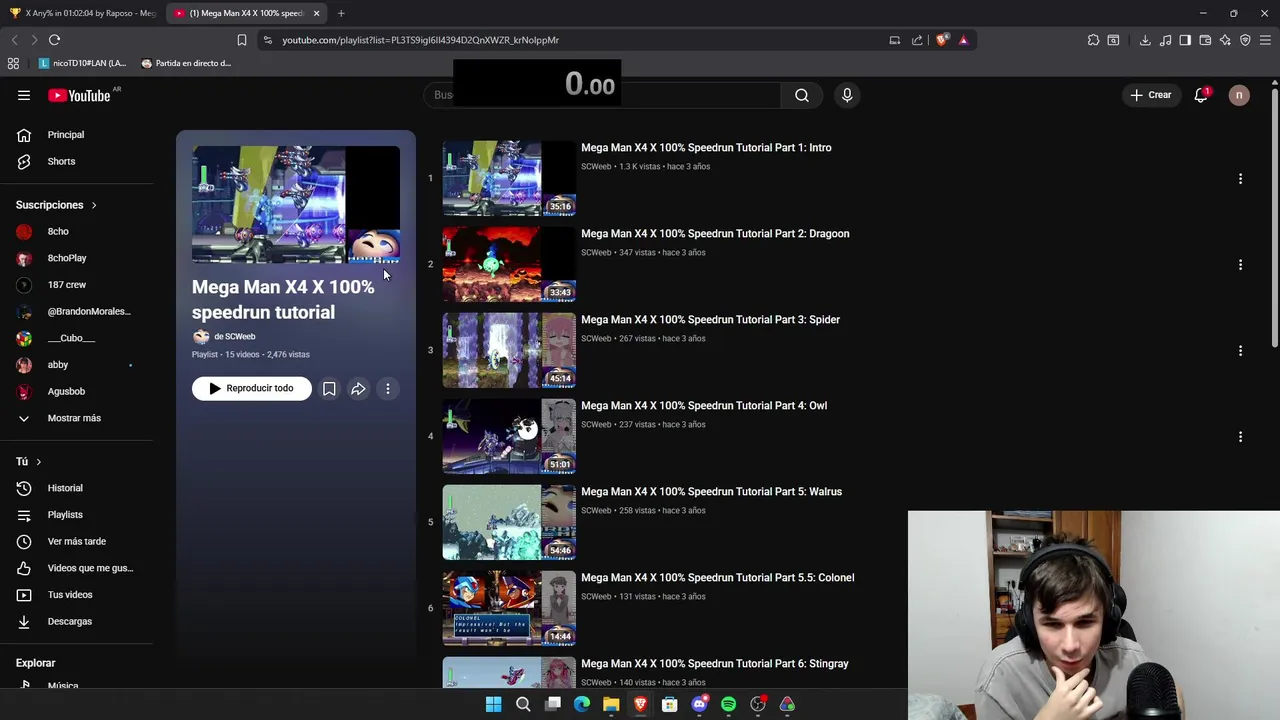Expand Suscripciones section chevron

(94, 205)
